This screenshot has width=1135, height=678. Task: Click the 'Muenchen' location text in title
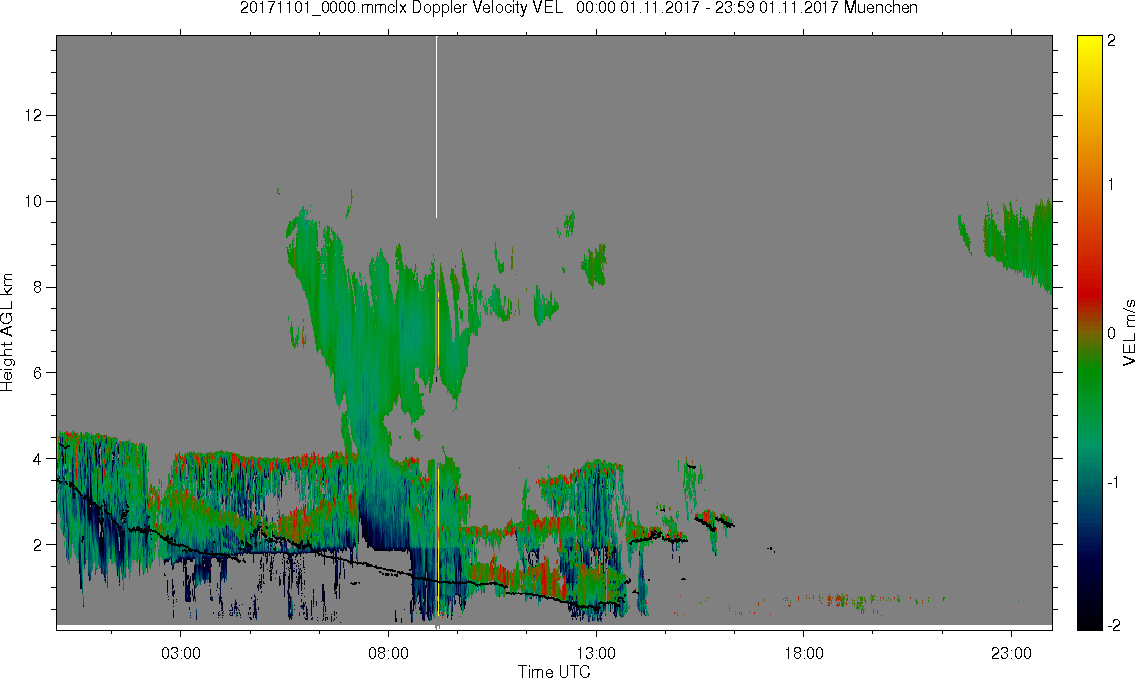(880, 8)
